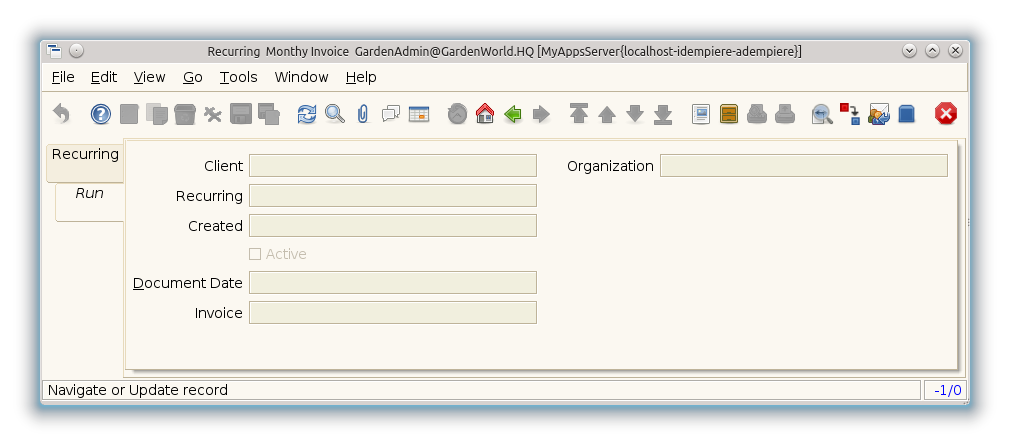Switch to the Run tab

[x=89, y=193]
